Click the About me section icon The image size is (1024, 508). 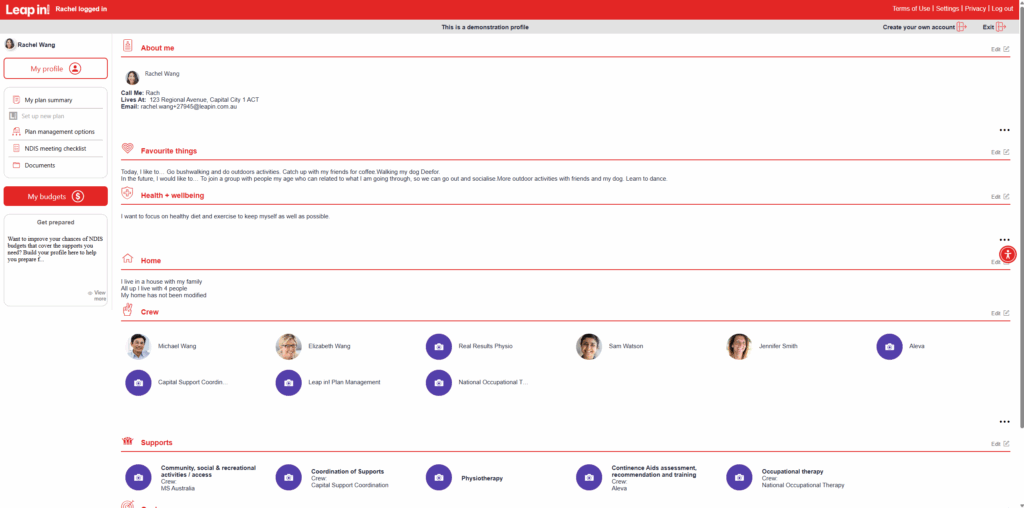coord(127,46)
